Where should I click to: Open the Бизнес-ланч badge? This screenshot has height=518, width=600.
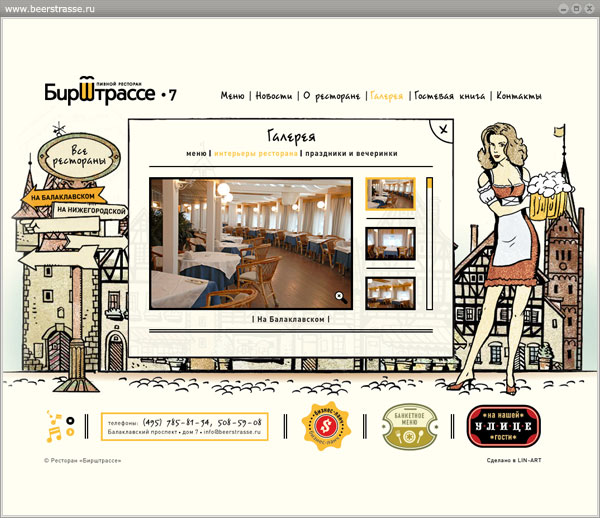click(x=326, y=426)
